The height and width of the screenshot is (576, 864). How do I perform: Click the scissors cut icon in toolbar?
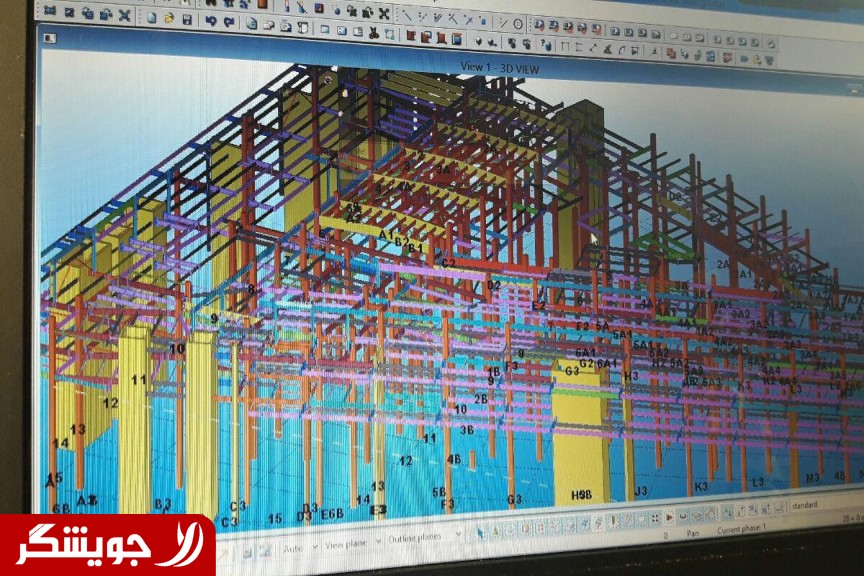pyautogui.click(x=373, y=33)
